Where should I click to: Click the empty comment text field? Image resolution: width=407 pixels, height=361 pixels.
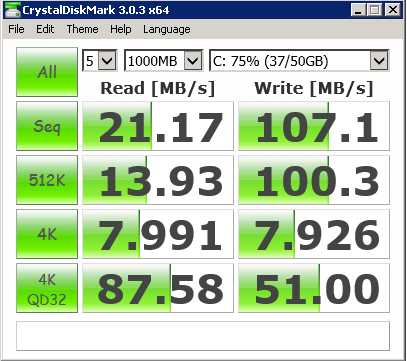(203, 336)
